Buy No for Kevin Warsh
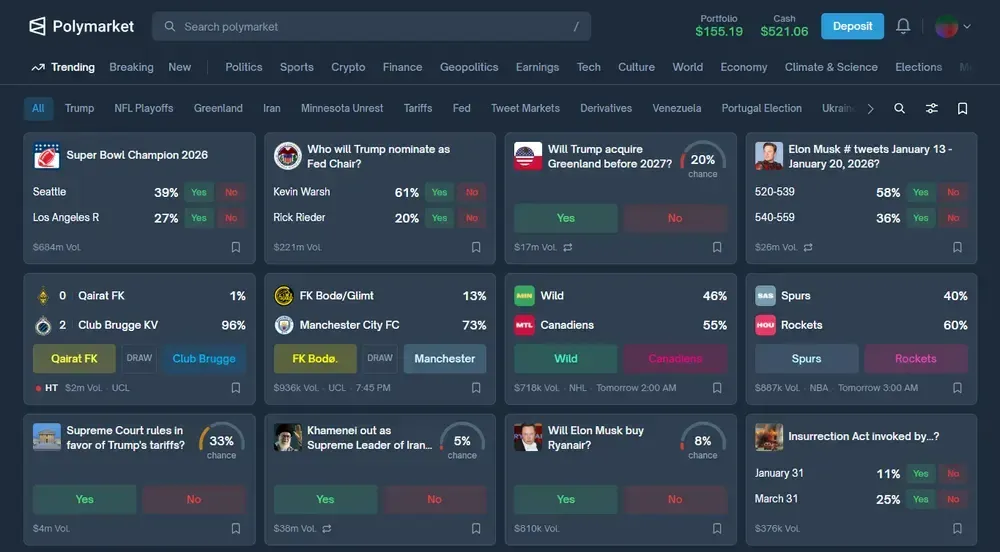This screenshot has width=1000, height=552. (472, 192)
